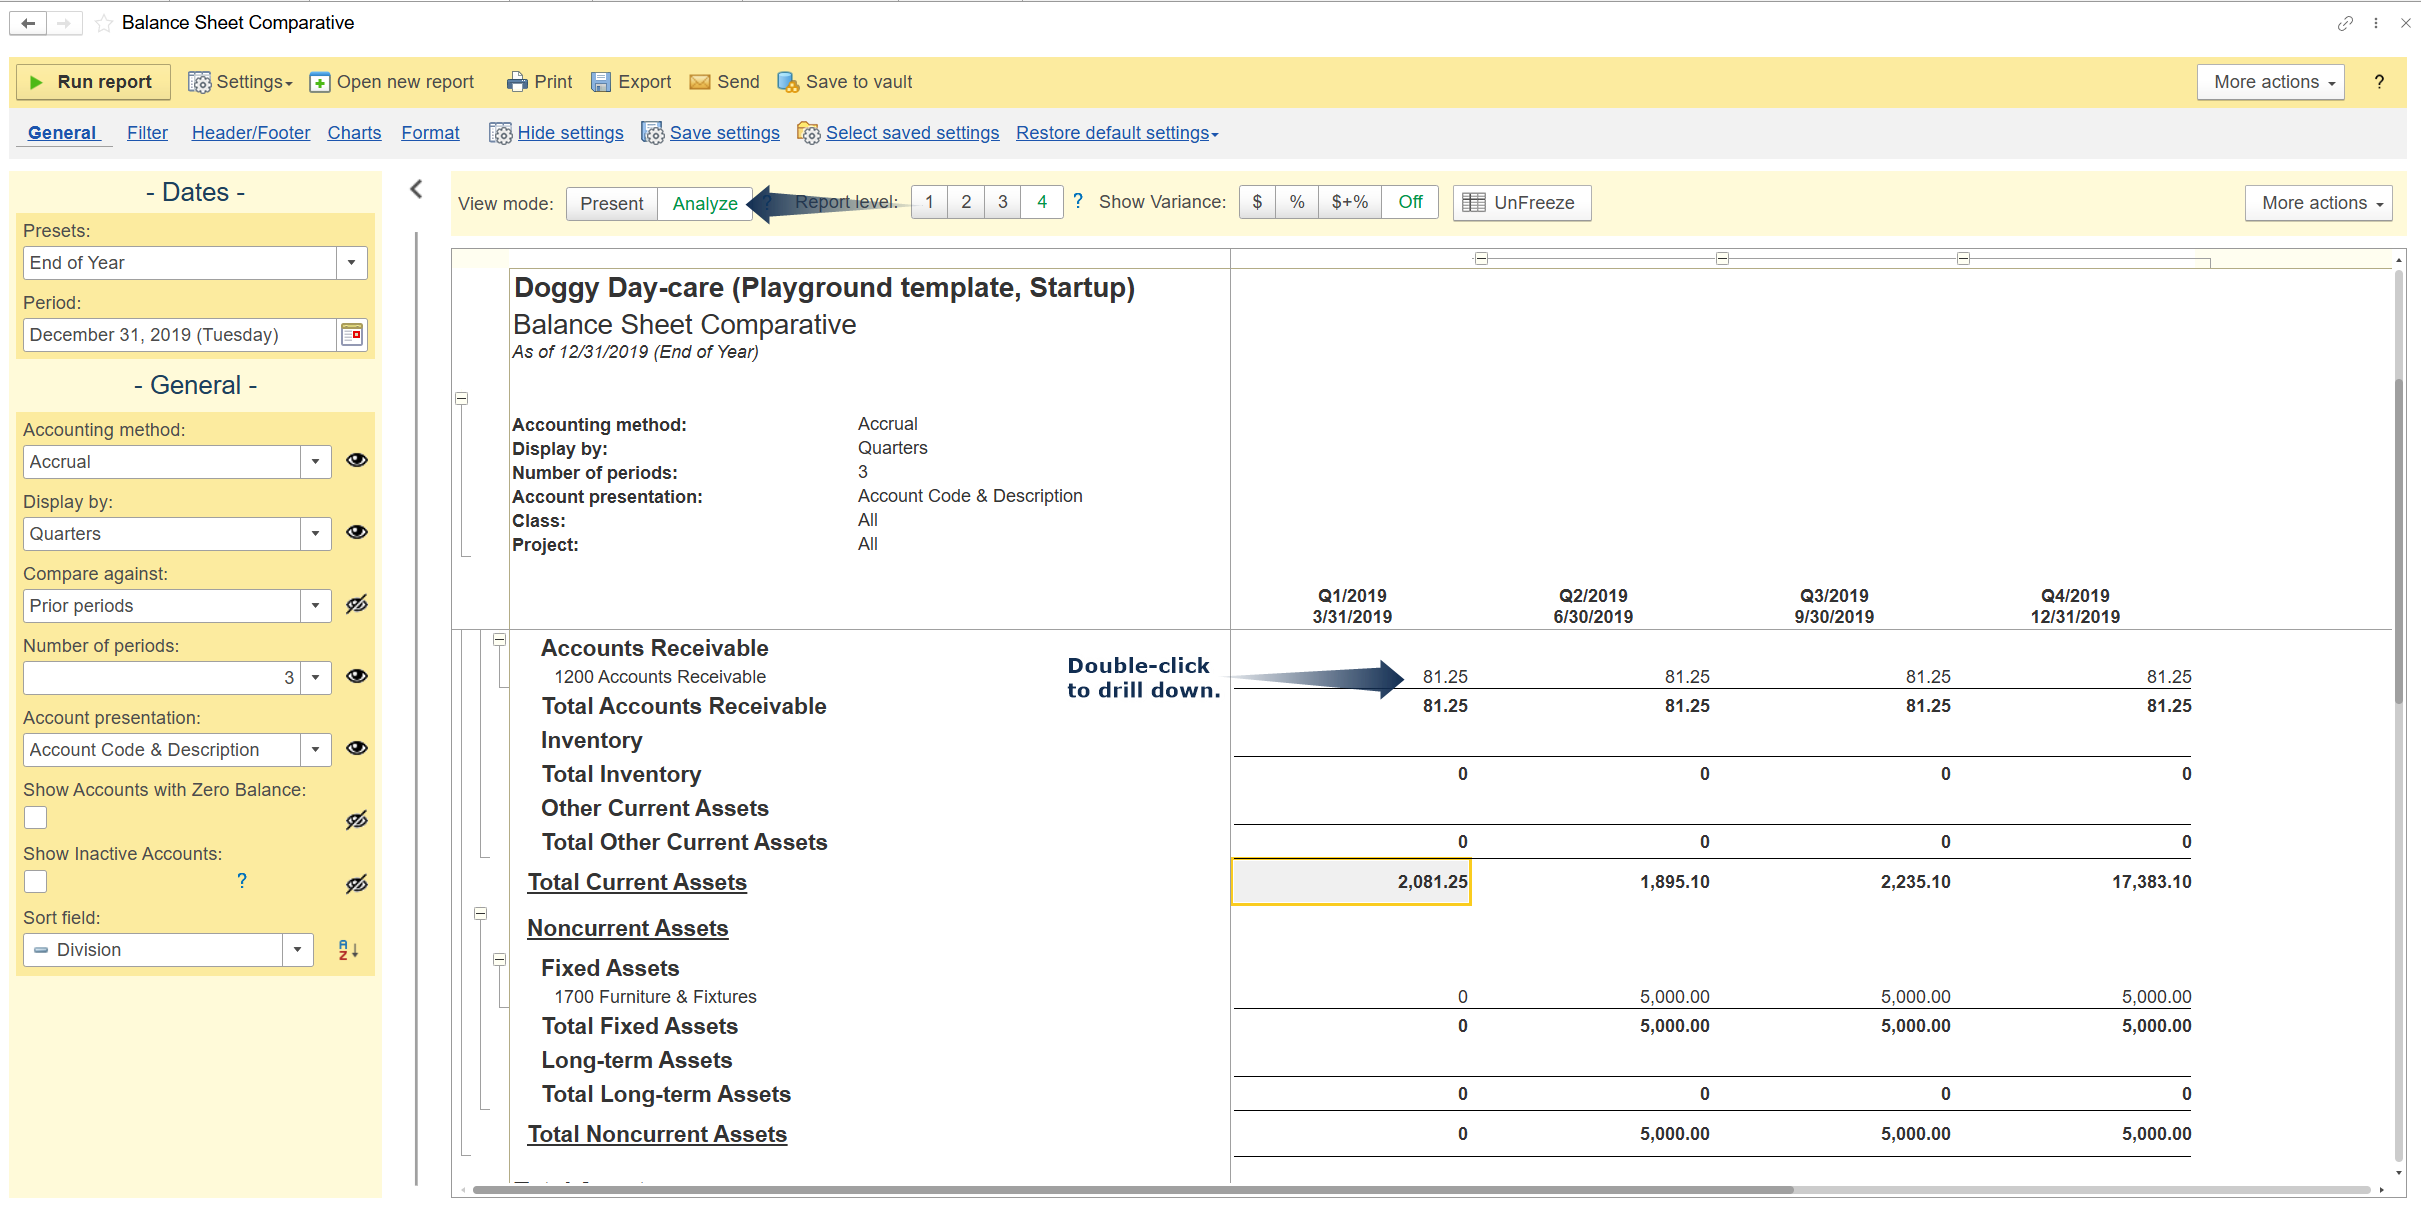The width and height of the screenshot is (2421, 1207).
Task: Open the Presets End of Year dropdown
Action: point(351,263)
